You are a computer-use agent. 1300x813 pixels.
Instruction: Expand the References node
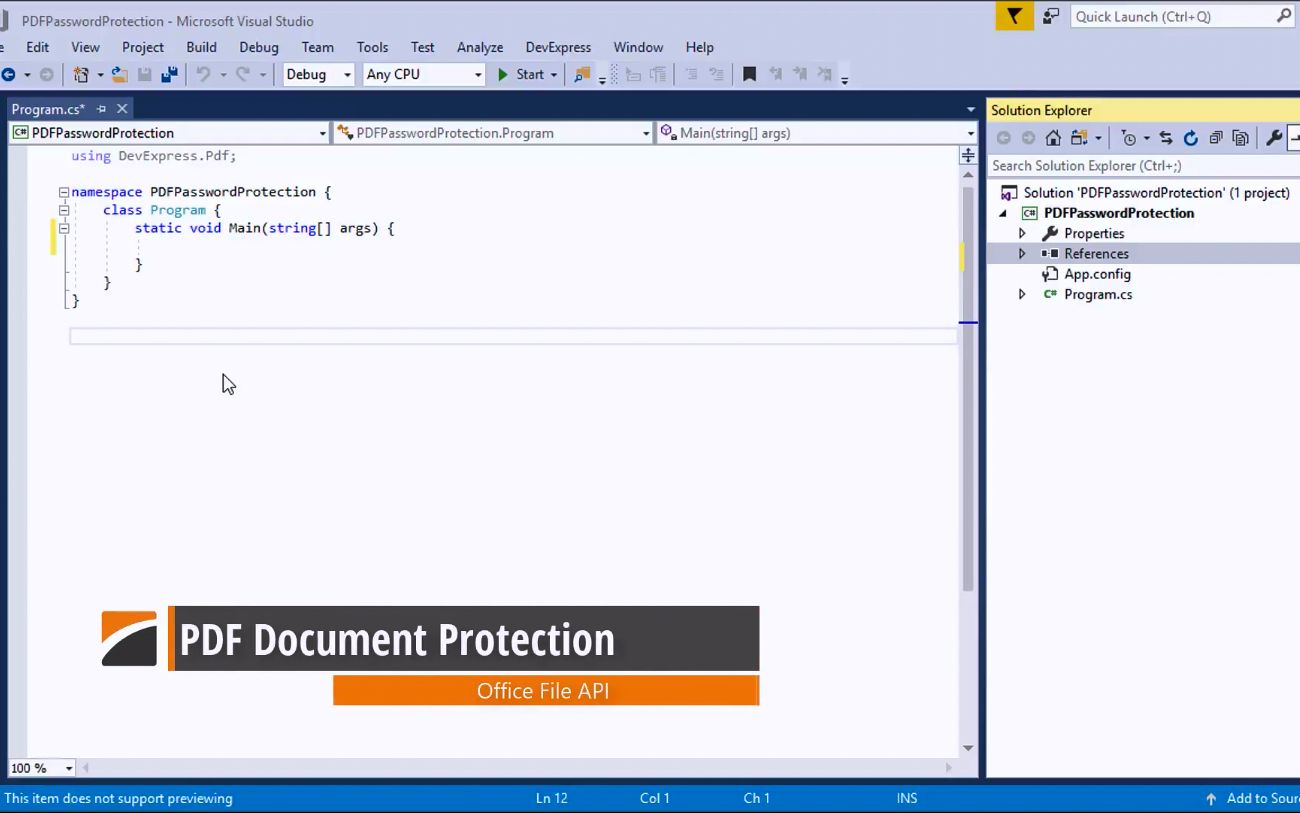1022,254
